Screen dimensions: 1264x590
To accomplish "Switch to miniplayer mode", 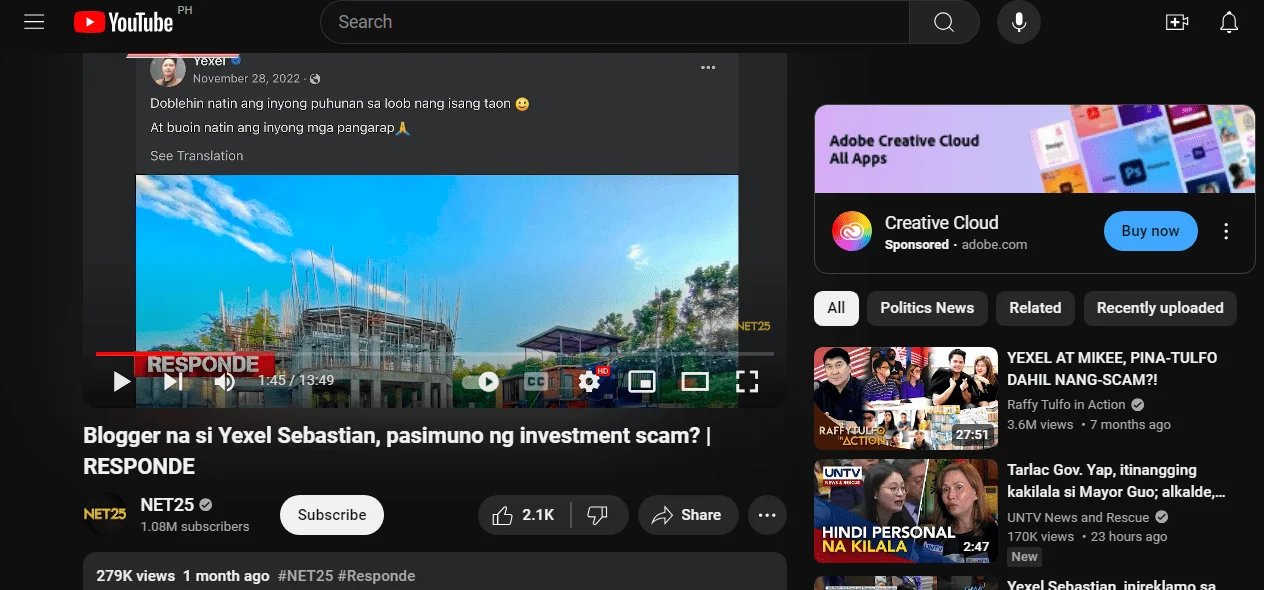I will pos(641,381).
